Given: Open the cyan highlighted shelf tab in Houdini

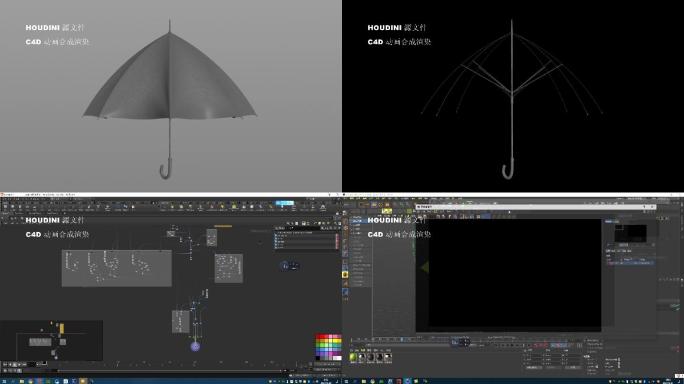Looking at the screenshot, I should click(x=284, y=203).
